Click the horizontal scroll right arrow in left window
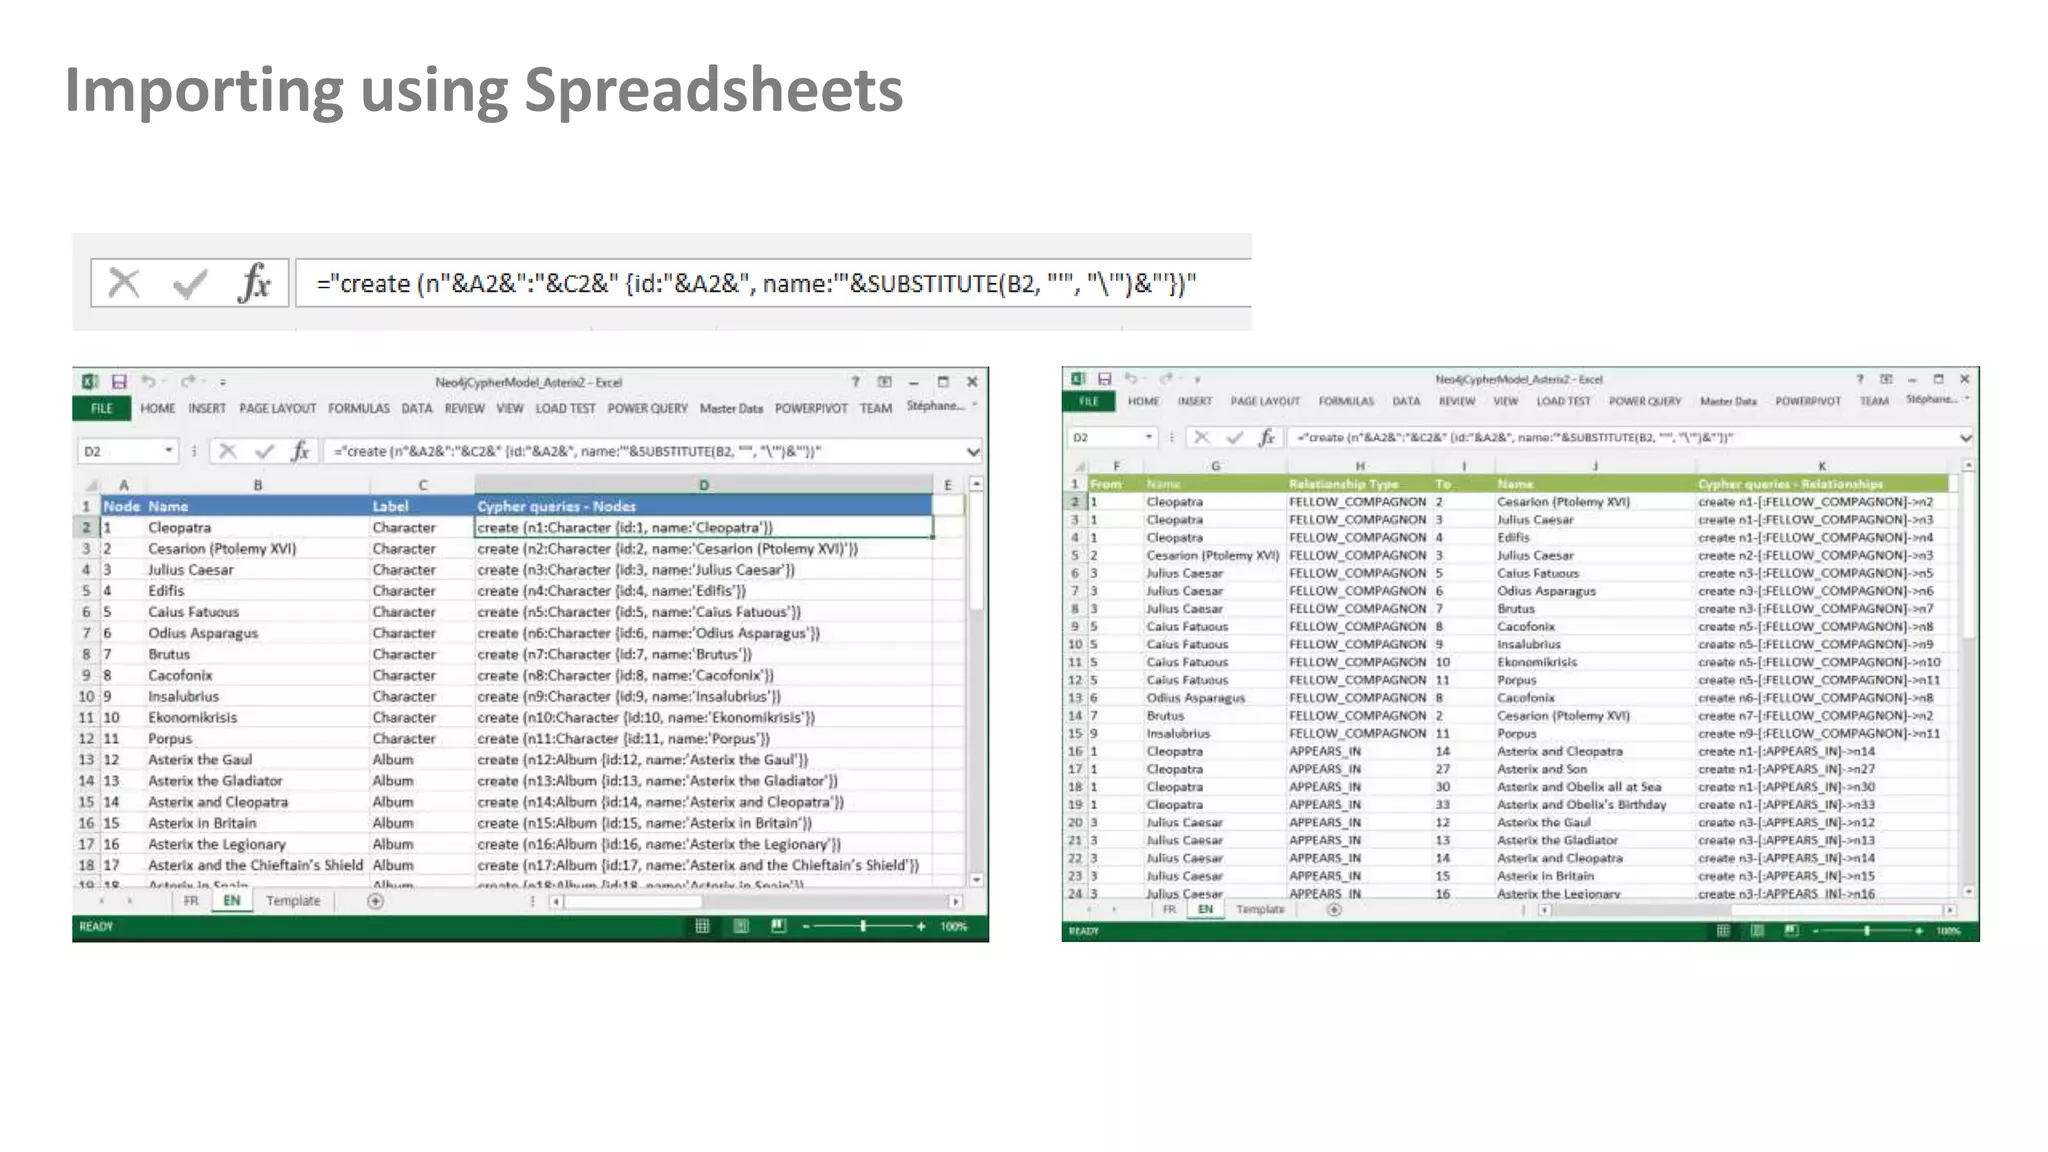The image size is (2048, 1152). click(x=956, y=901)
